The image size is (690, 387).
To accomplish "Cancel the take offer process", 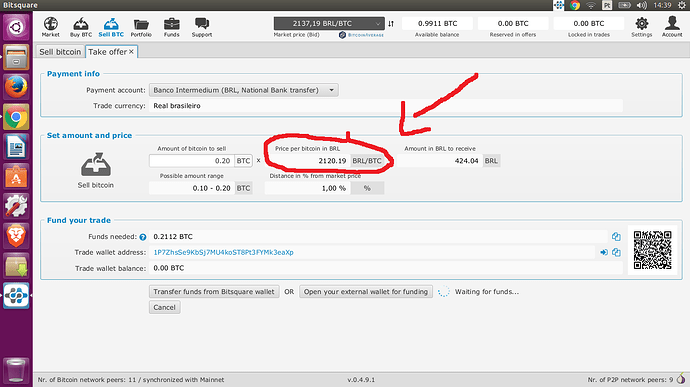I will pyautogui.click(x=165, y=307).
